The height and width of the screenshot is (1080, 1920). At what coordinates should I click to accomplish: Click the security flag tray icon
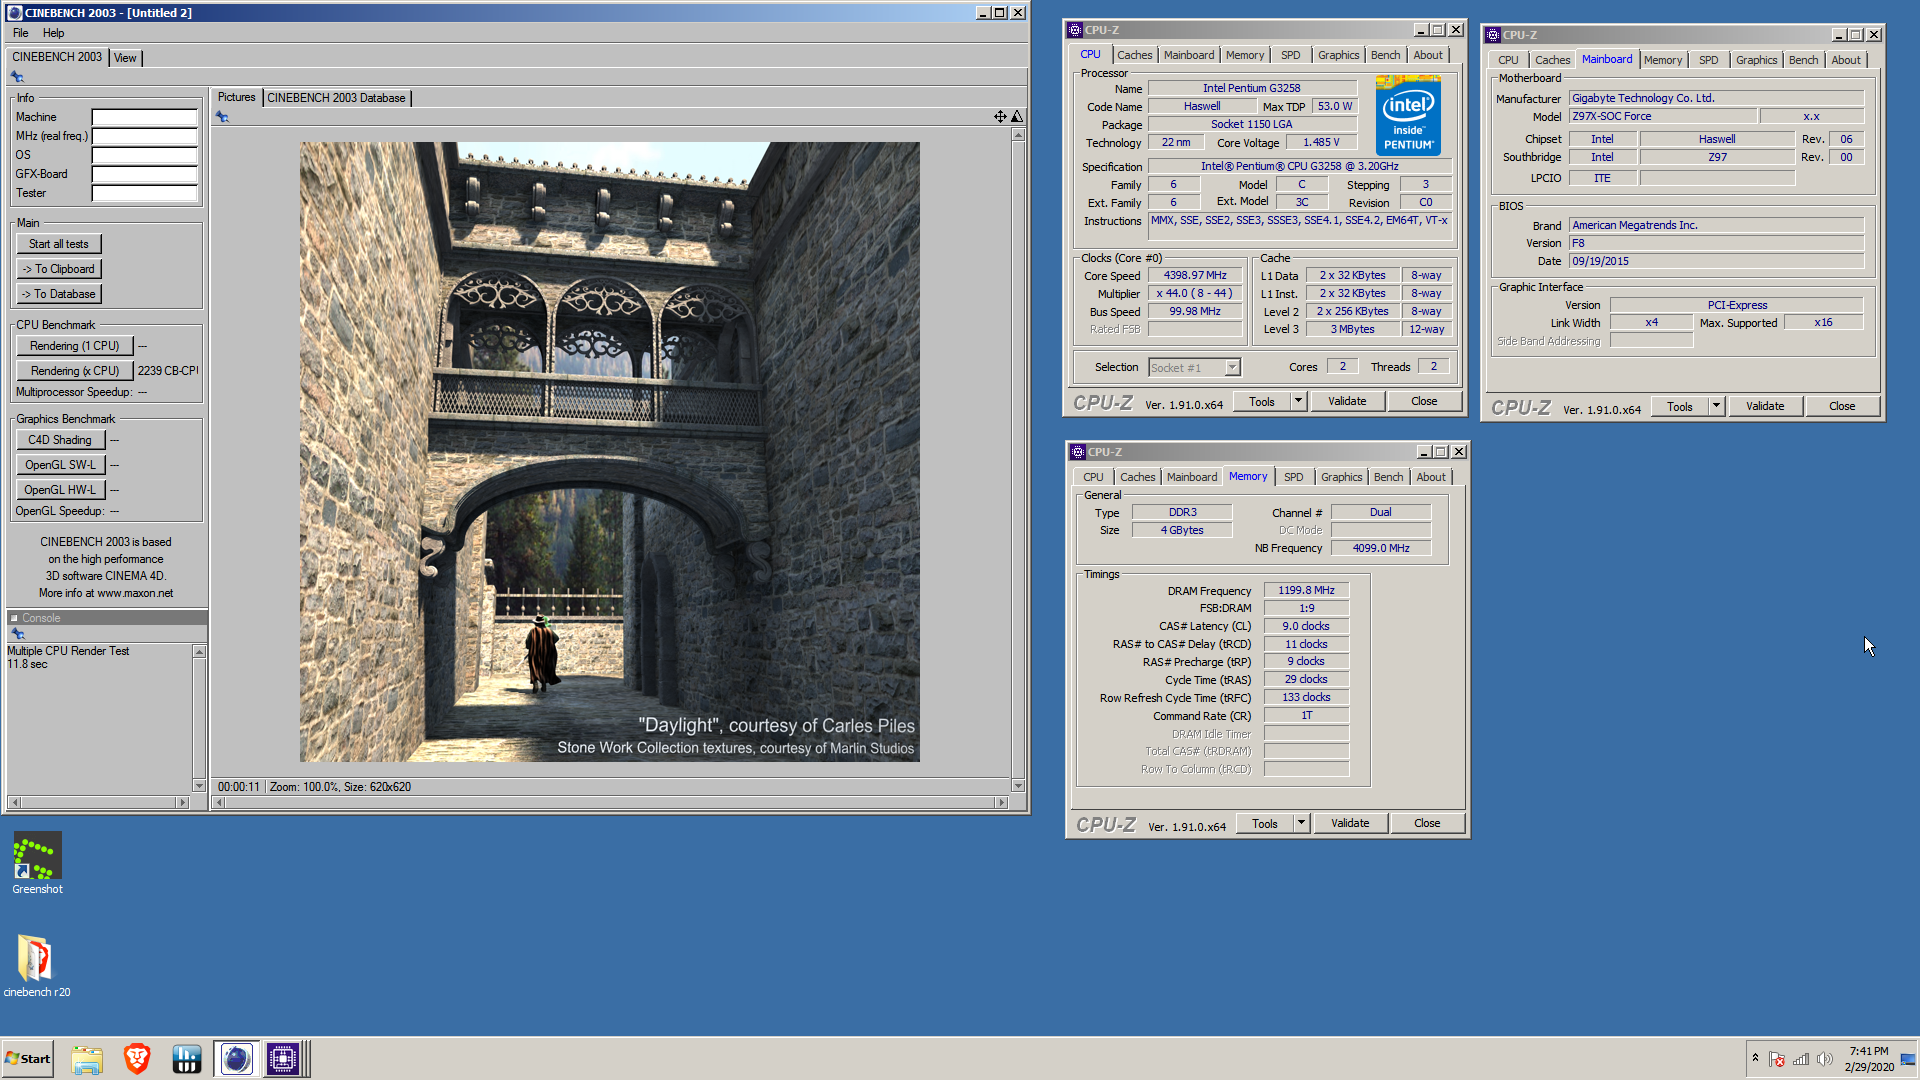click(1777, 1059)
